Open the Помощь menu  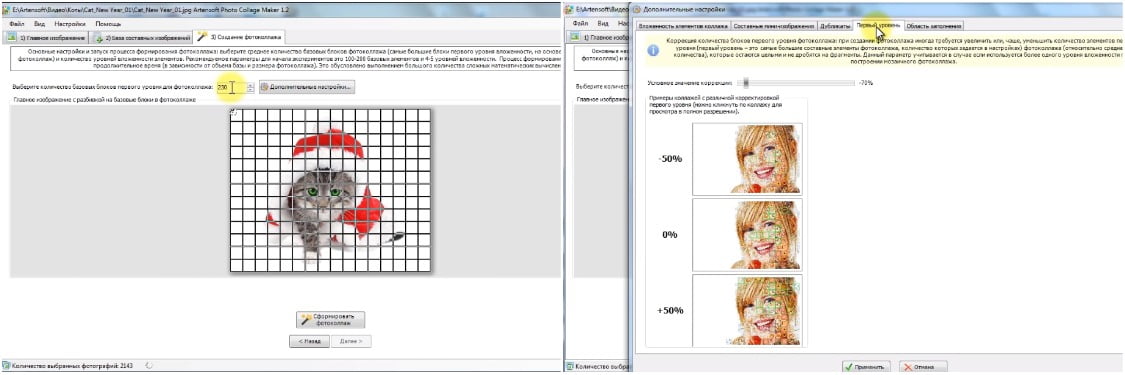pos(108,24)
